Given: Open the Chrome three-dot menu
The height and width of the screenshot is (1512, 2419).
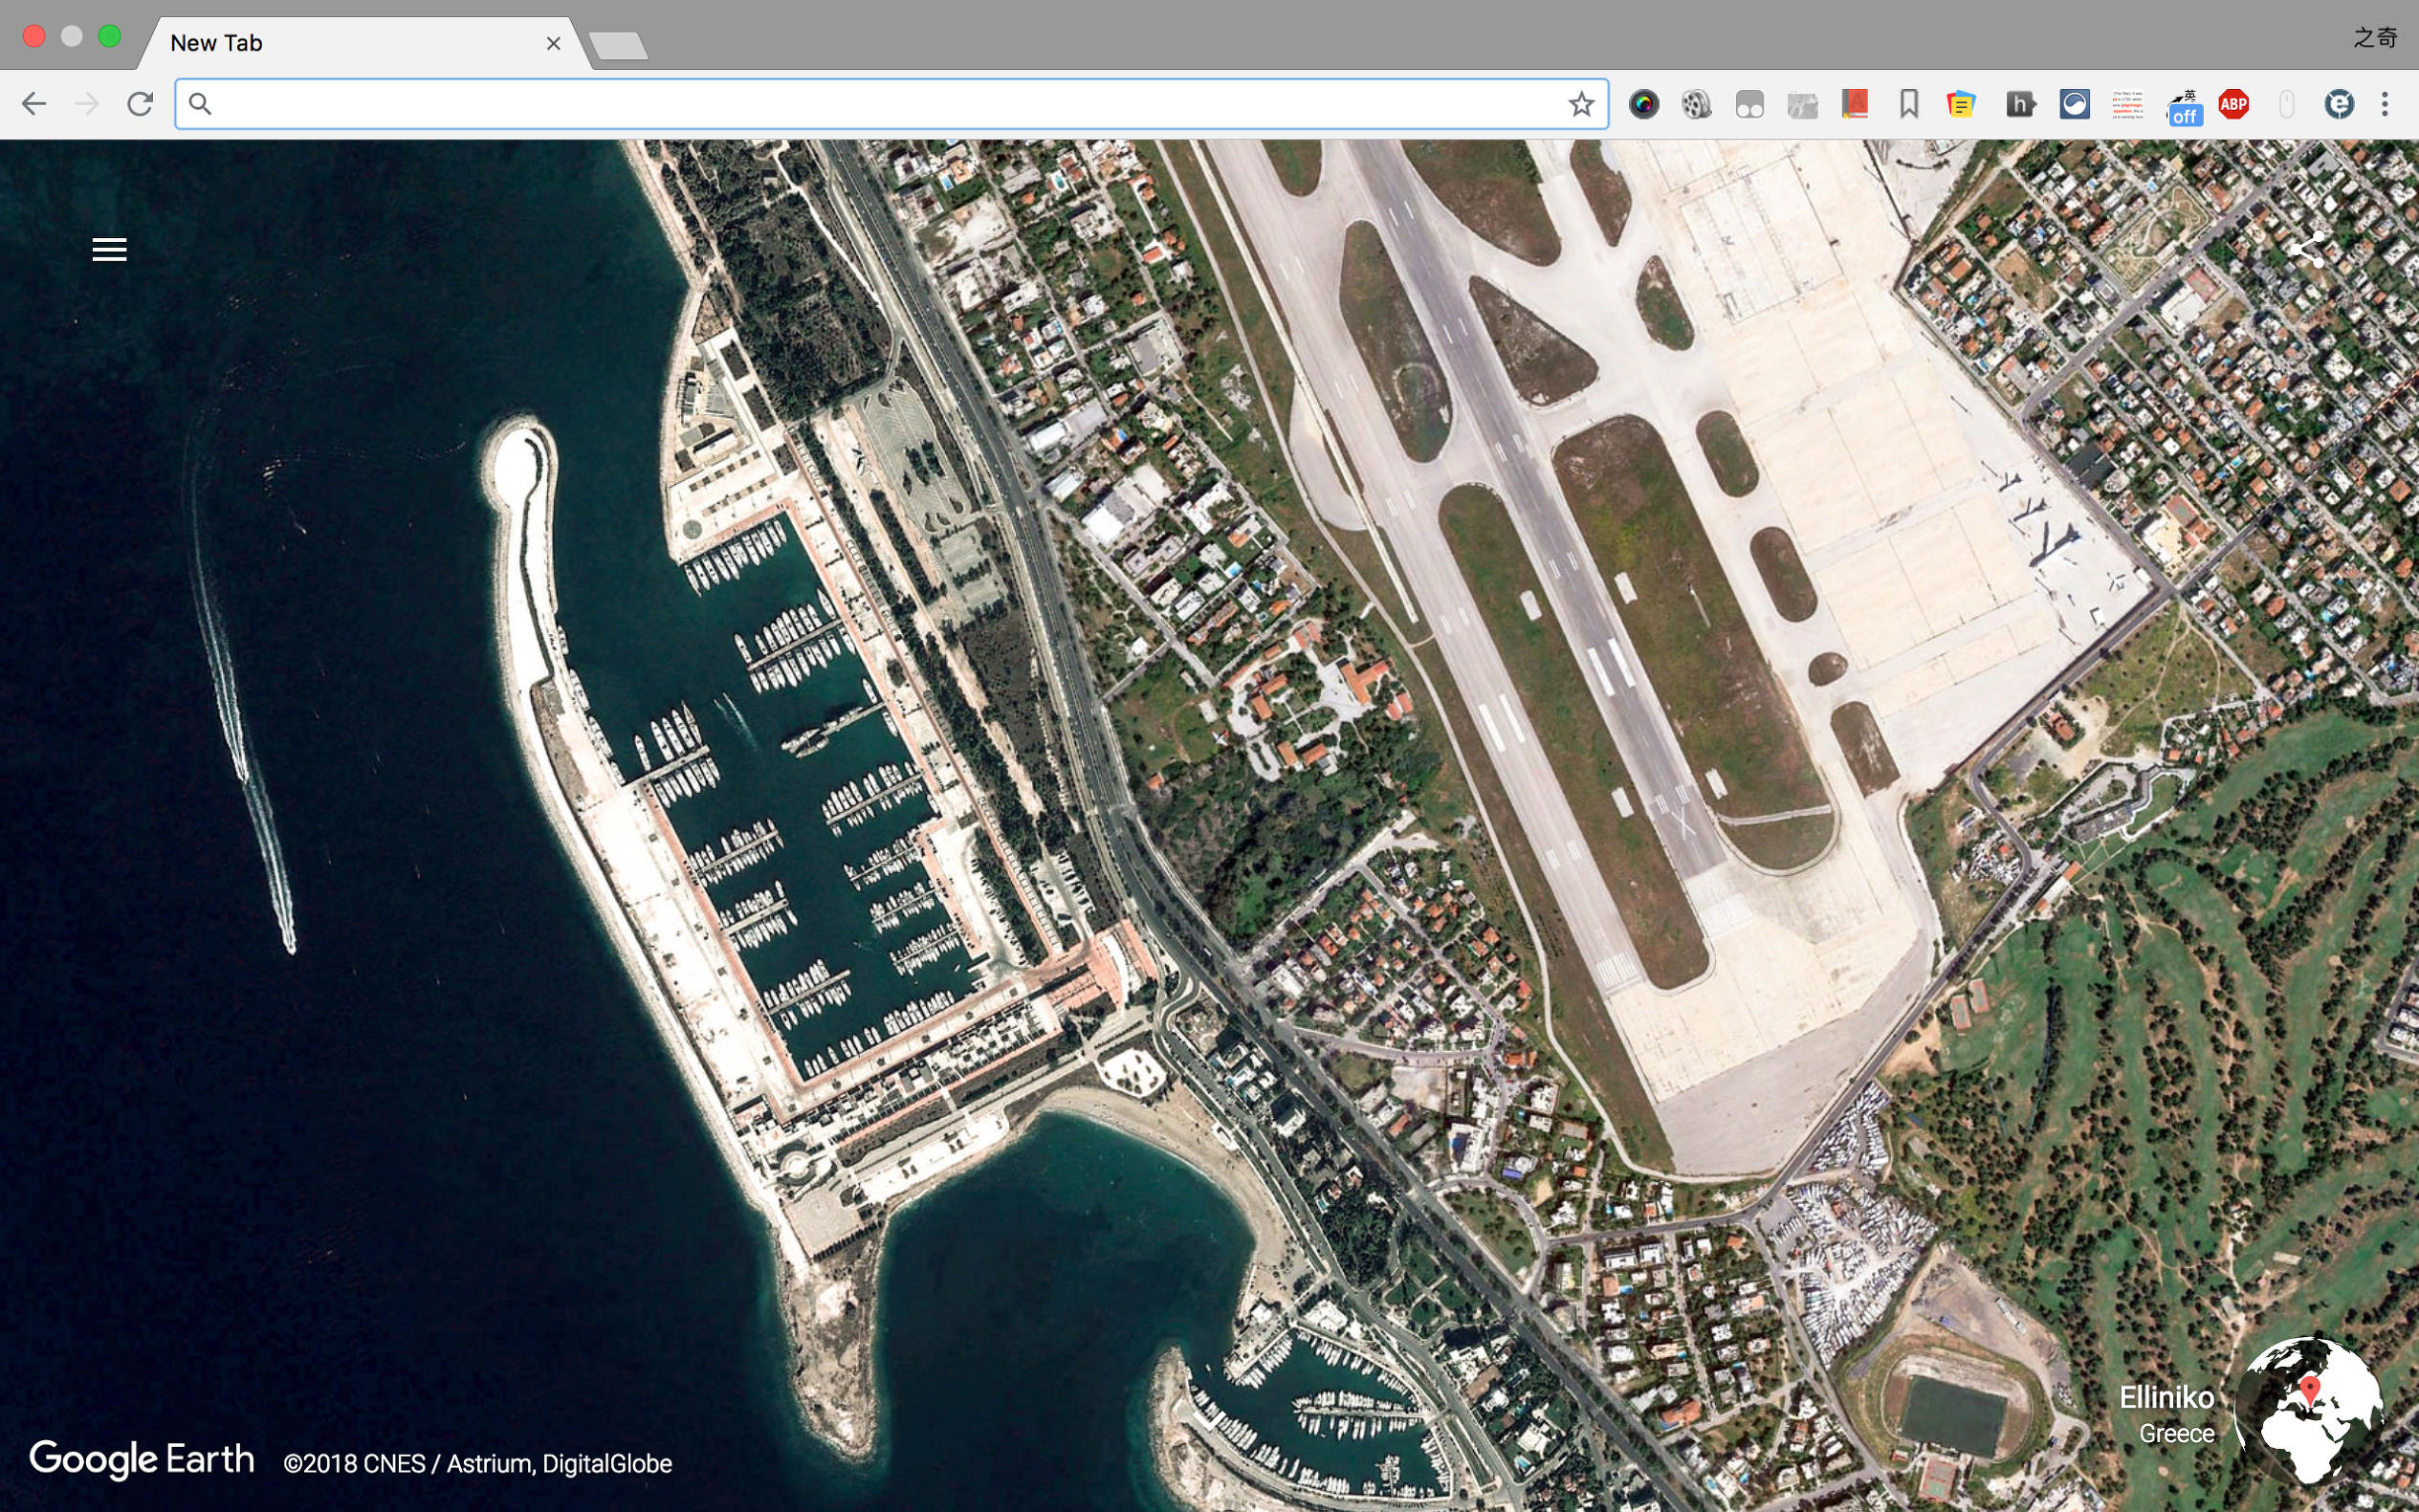Looking at the screenshot, I should click(x=2385, y=104).
